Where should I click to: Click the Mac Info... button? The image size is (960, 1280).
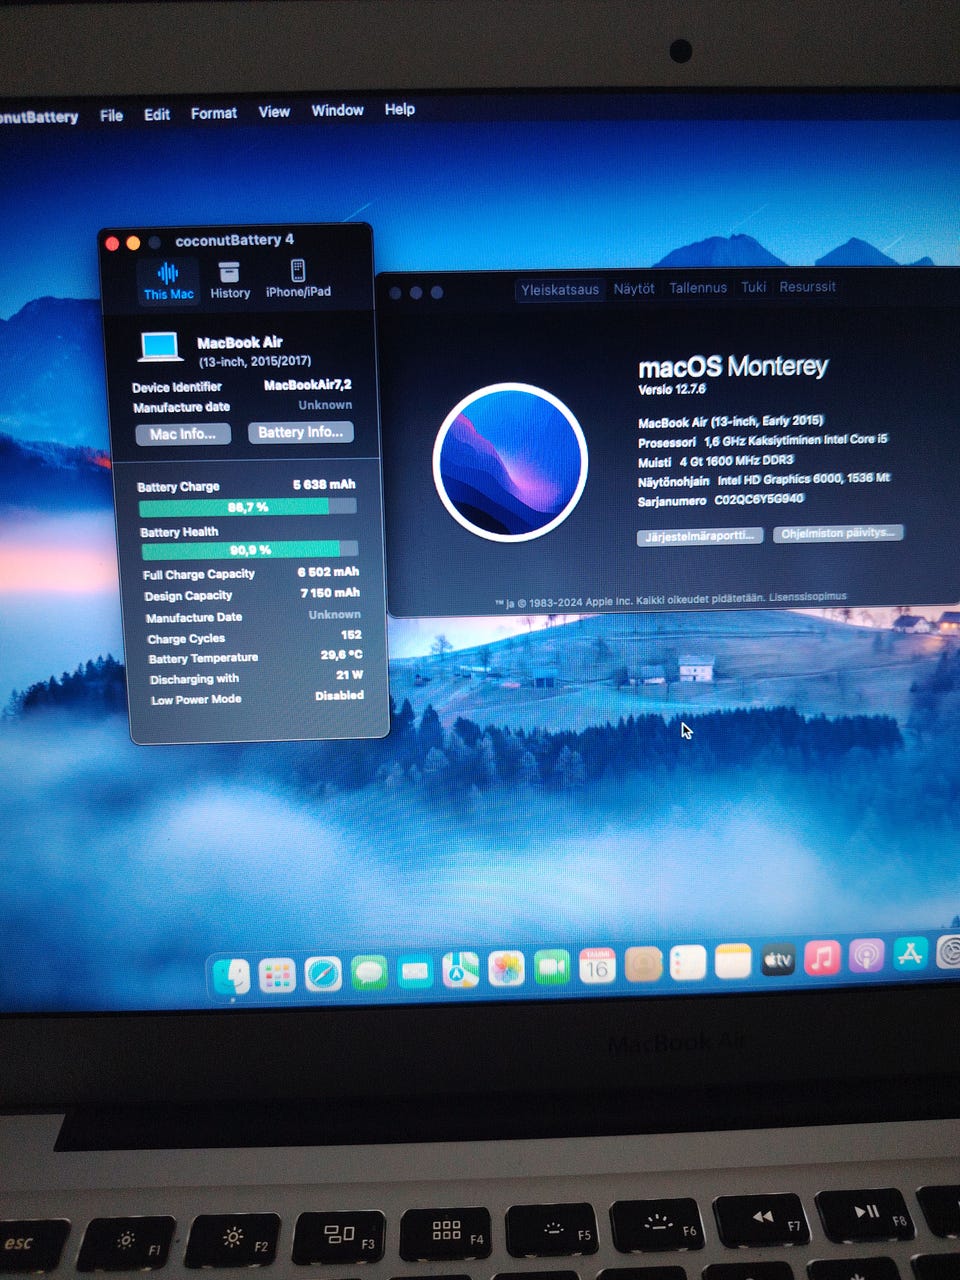click(x=183, y=434)
